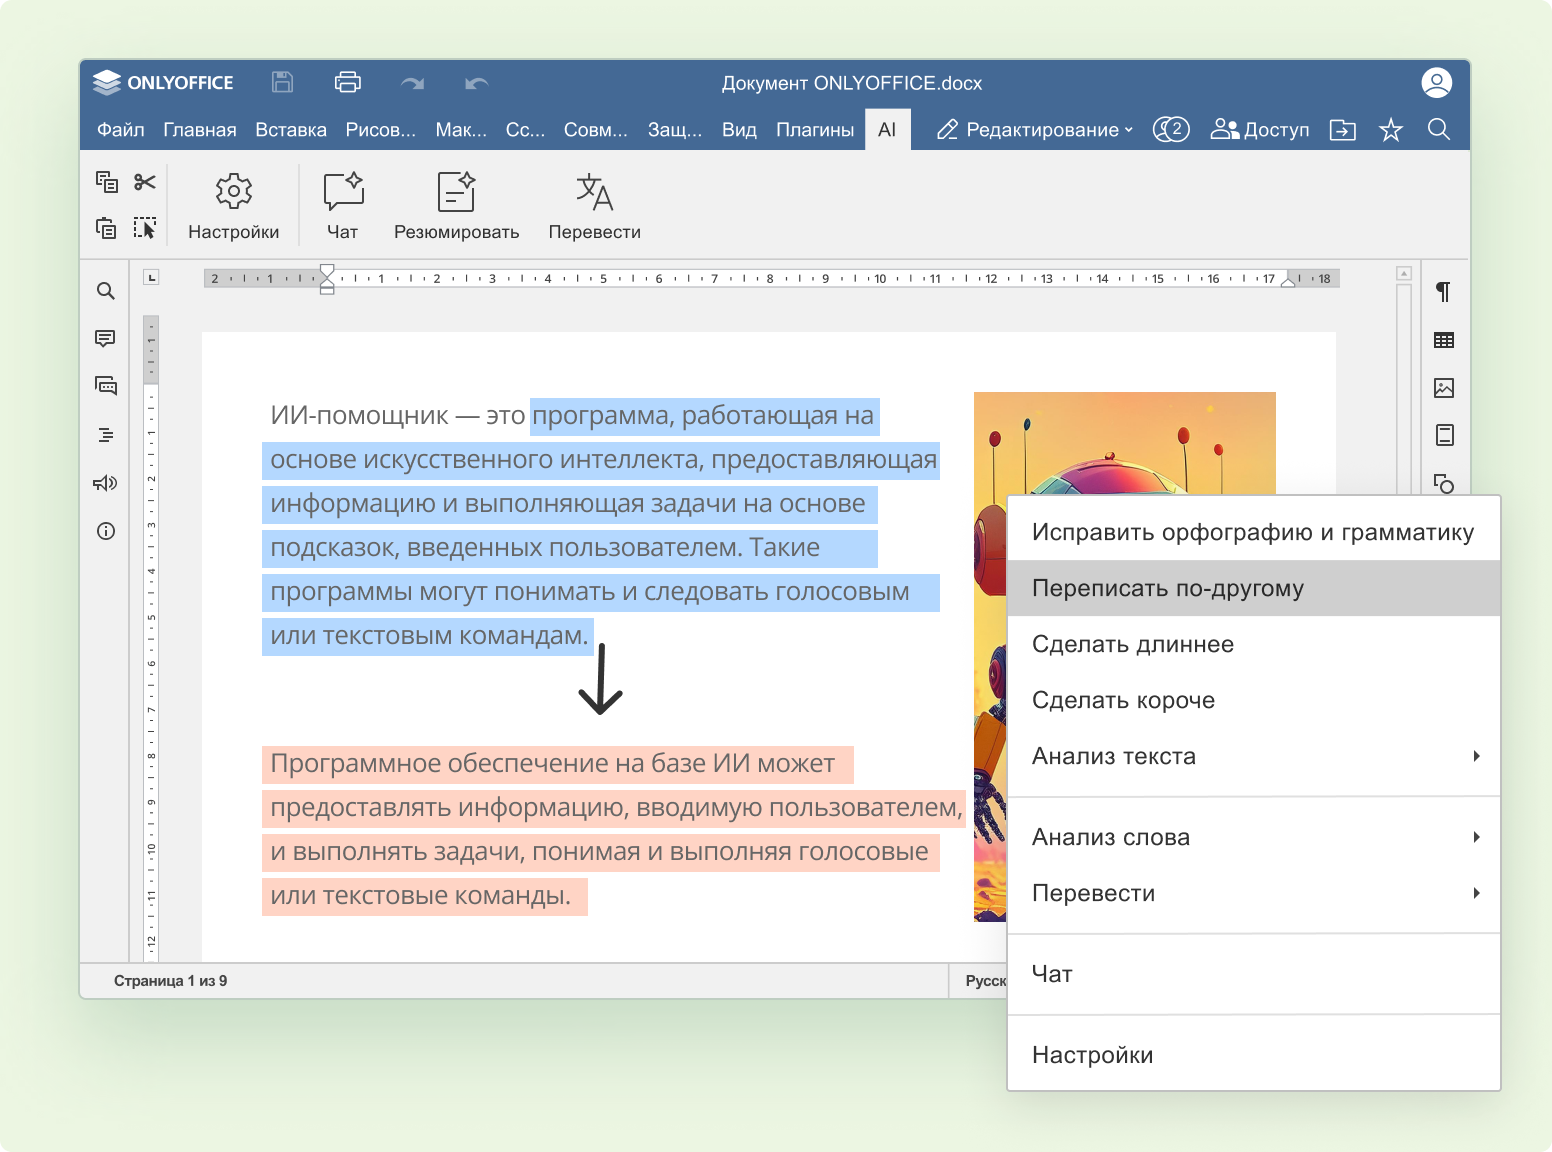Viewport: 1552px width, 1152px height.
Task: Select Переписать по-другому in context menu
Action: click(x=1253, y=588)
